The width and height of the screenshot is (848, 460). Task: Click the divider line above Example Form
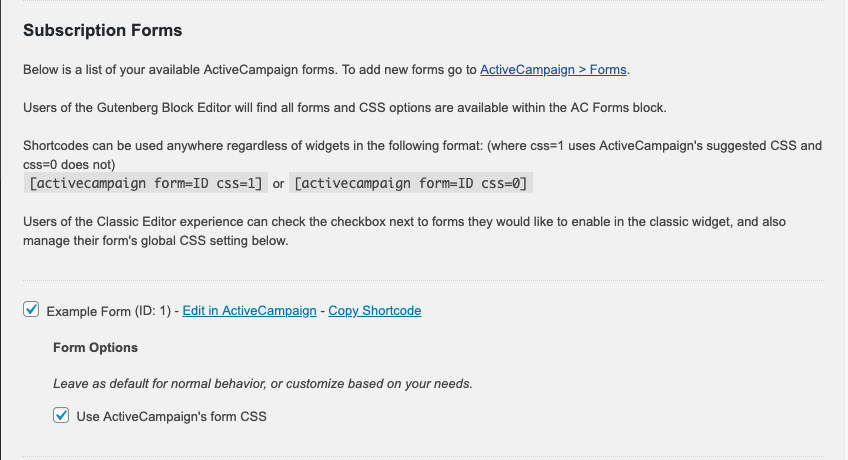pos(423,280)
